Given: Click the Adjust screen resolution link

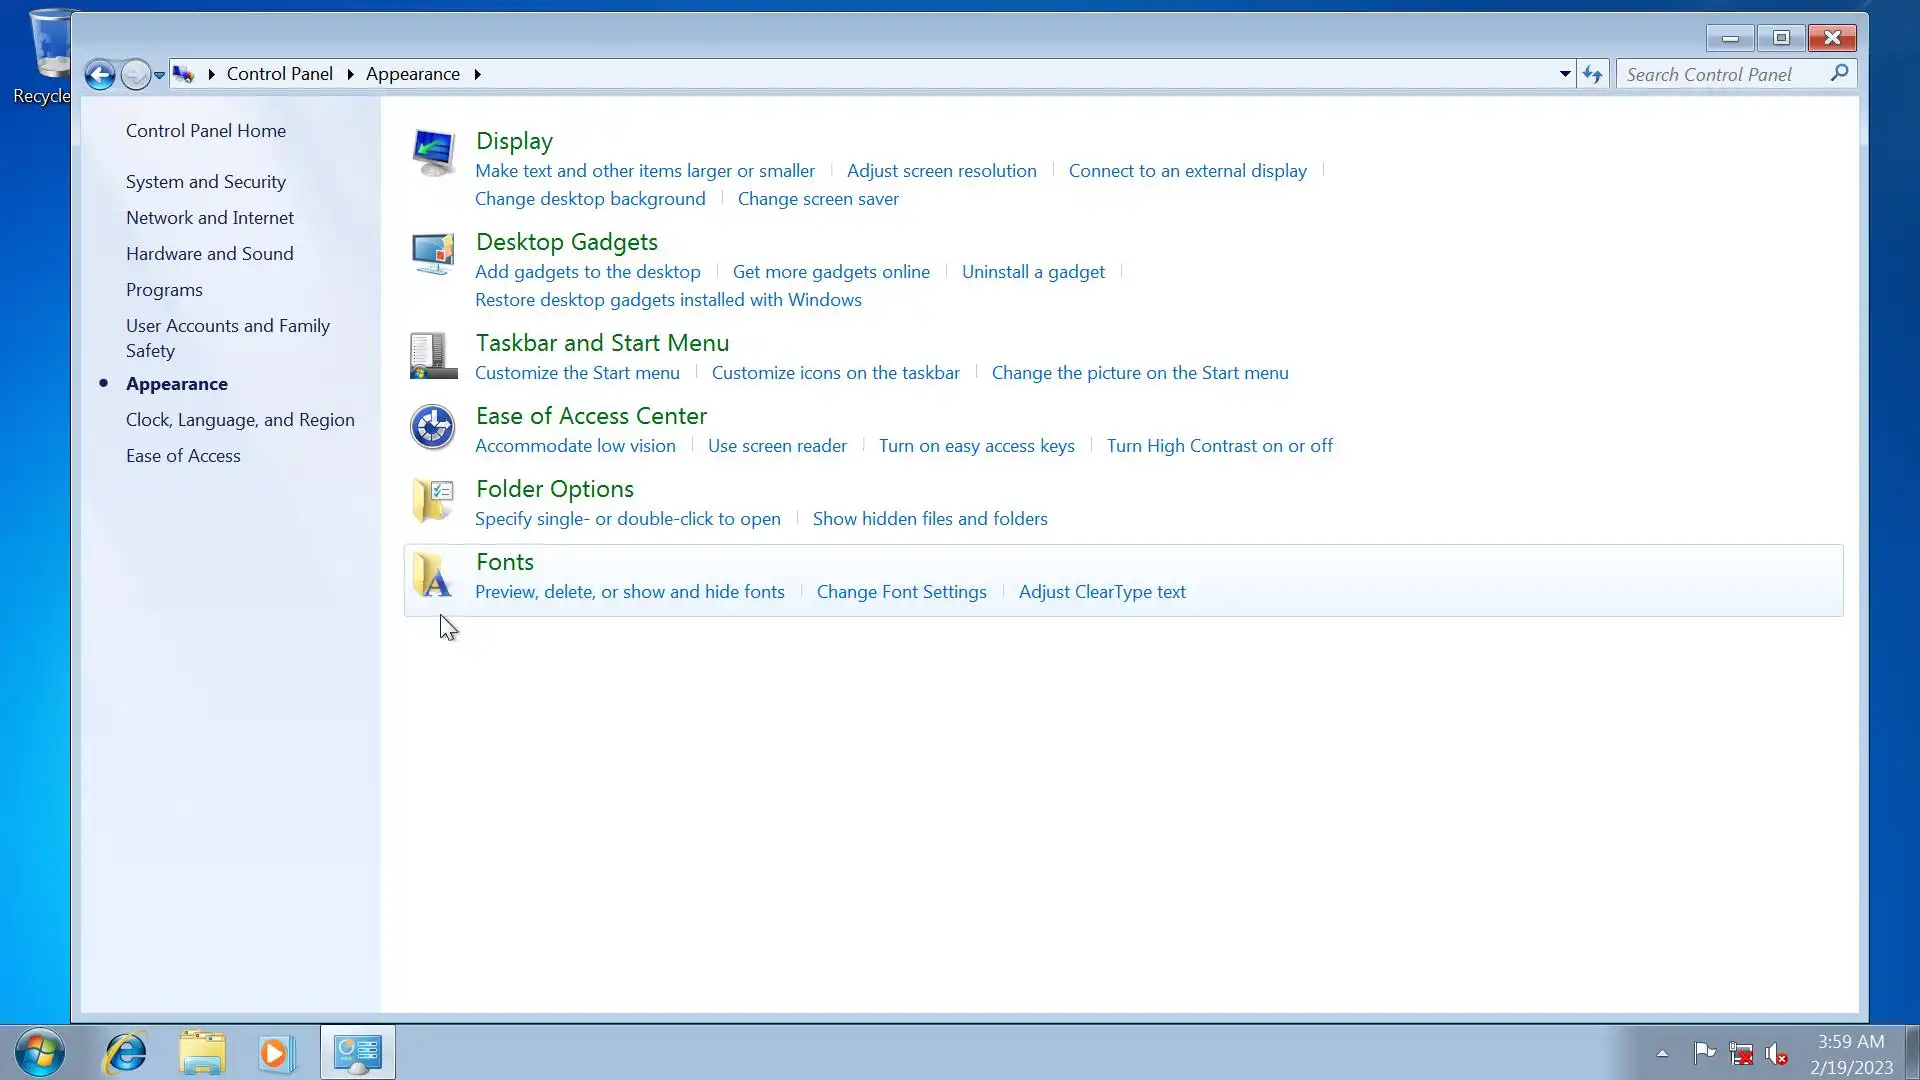Looking at the screenshot, I should (x=941, y=171).
